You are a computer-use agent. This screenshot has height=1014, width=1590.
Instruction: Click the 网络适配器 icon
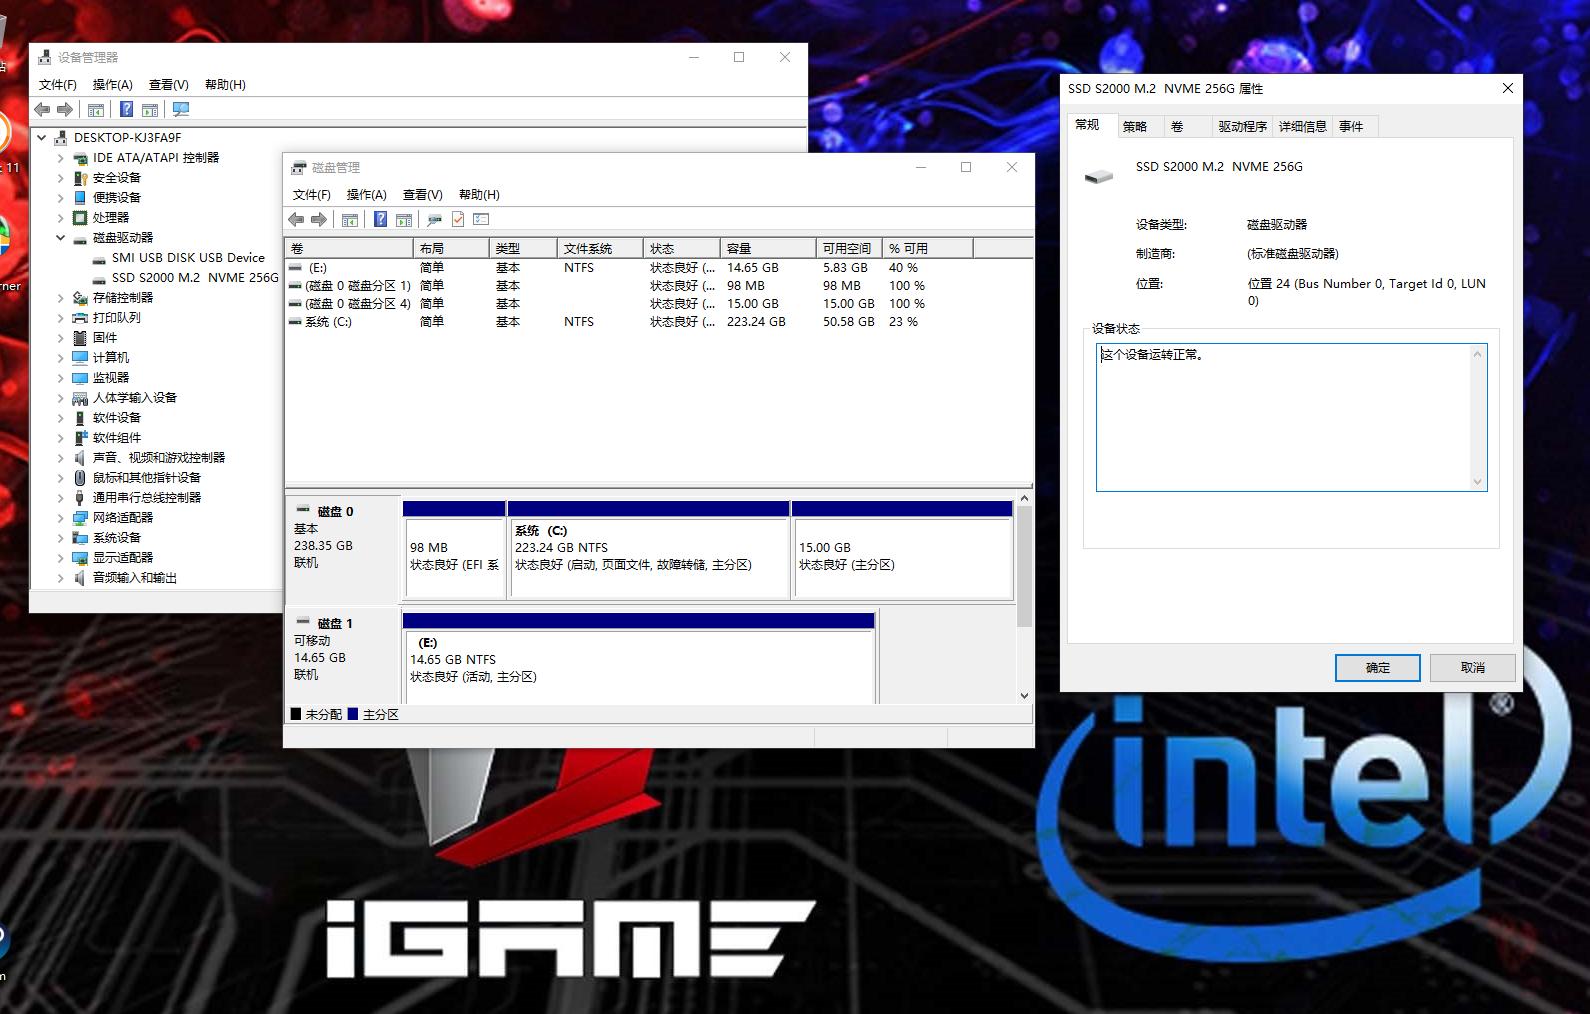pos(80,518)
